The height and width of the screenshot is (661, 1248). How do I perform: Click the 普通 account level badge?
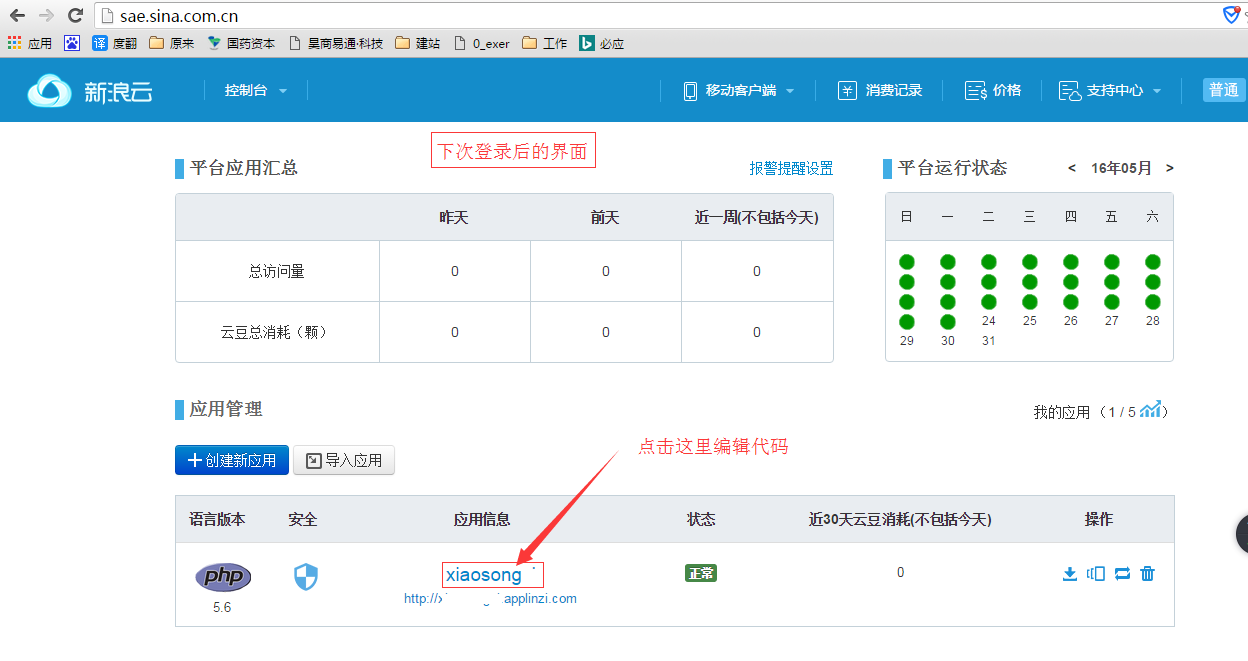pyautogui.click(x=1224, y=90)
